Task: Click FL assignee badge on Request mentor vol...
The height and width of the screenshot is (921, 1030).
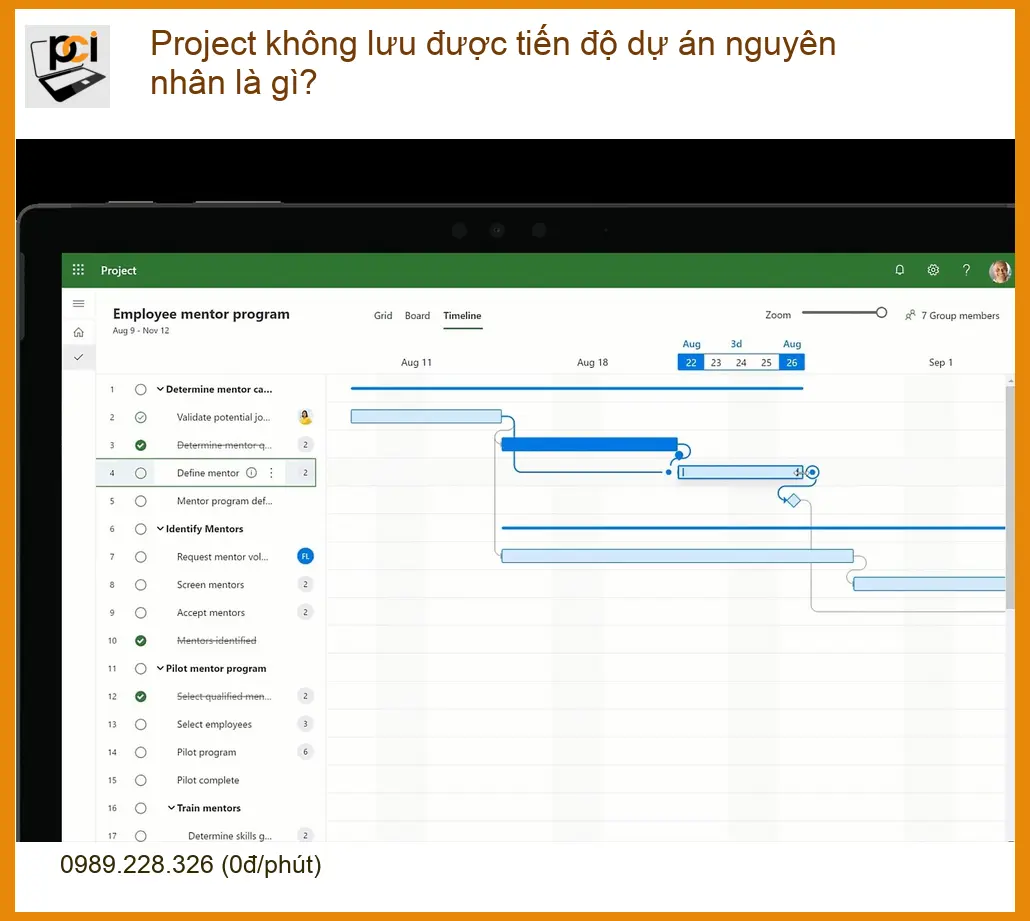Action: [305, 556]
